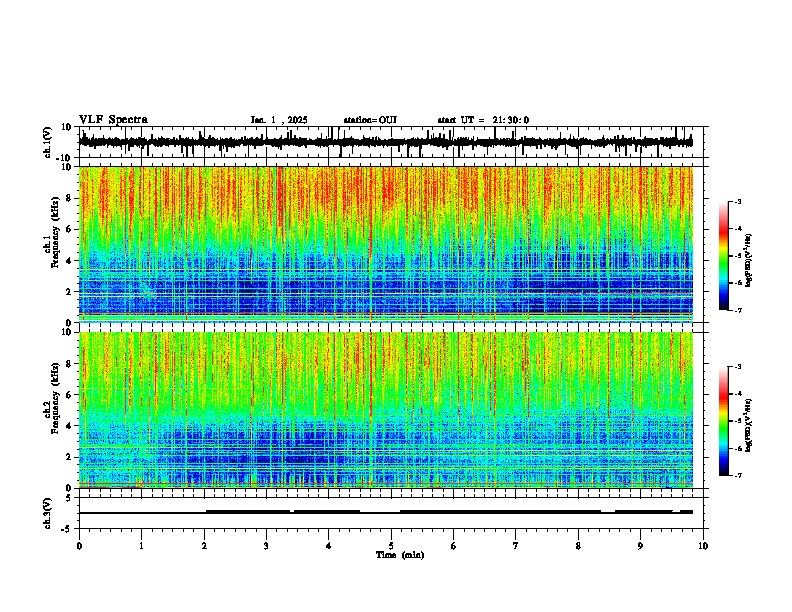Click the 'VLF Spectra' title text
792x612 pixels.
(113, 120)
